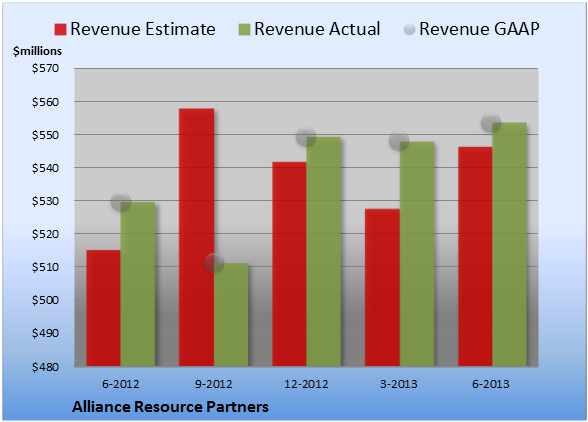This screenshot has height=422, width=588.
Task: Click the gray Revenue GAAP legend marker
Action: 410,29
